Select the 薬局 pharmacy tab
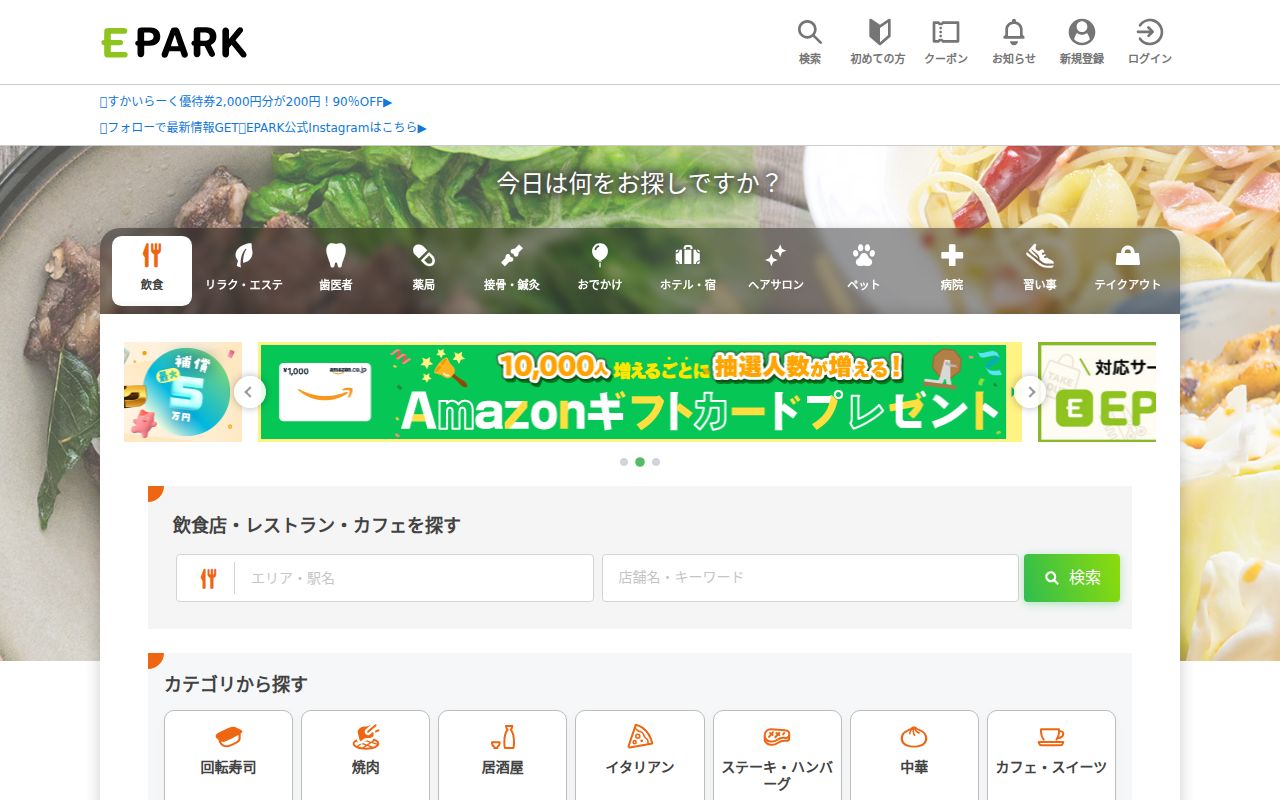Image resolution: width=1280 pixels, height=800 pixels. coord(424,270)
